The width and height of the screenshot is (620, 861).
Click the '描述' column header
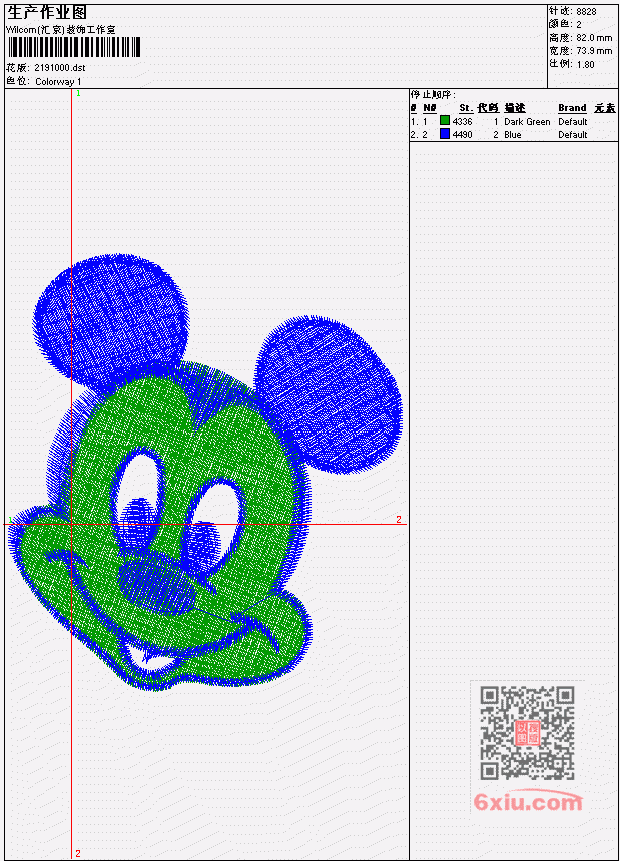click(x=515, y=108)
